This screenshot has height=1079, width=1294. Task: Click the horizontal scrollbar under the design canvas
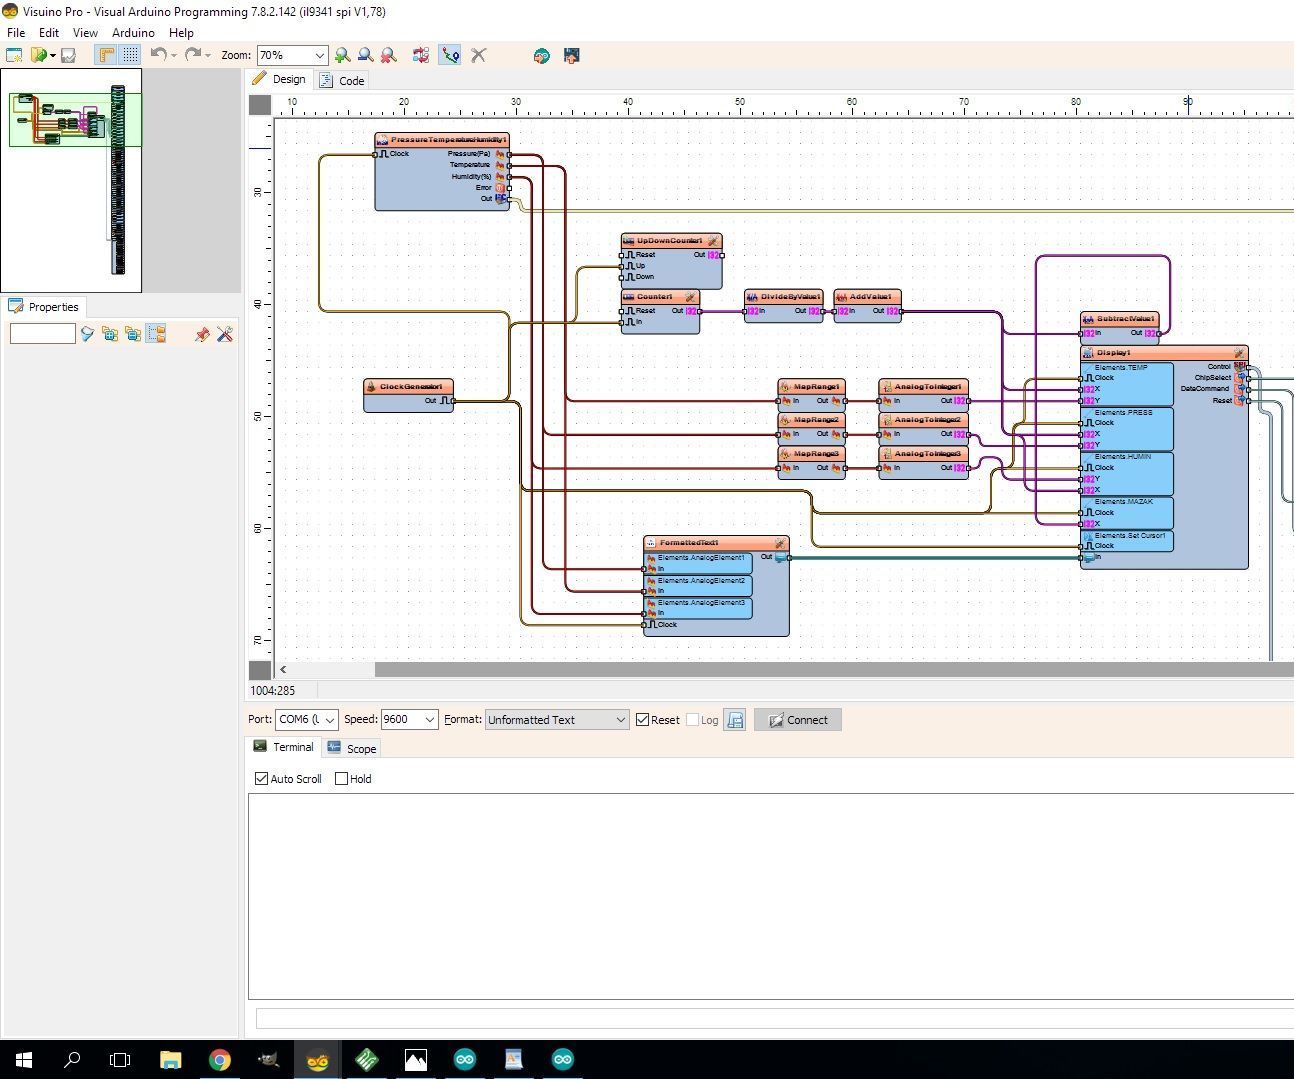[x=800, y=670]
